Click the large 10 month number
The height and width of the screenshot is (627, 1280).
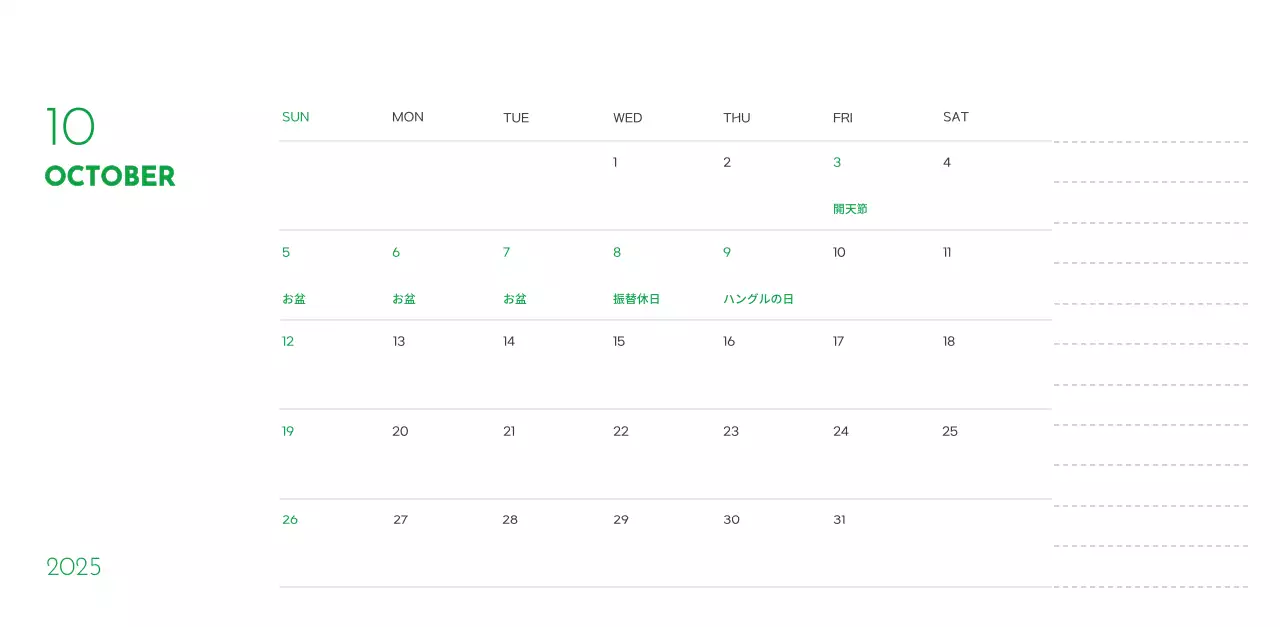point(70,127)
